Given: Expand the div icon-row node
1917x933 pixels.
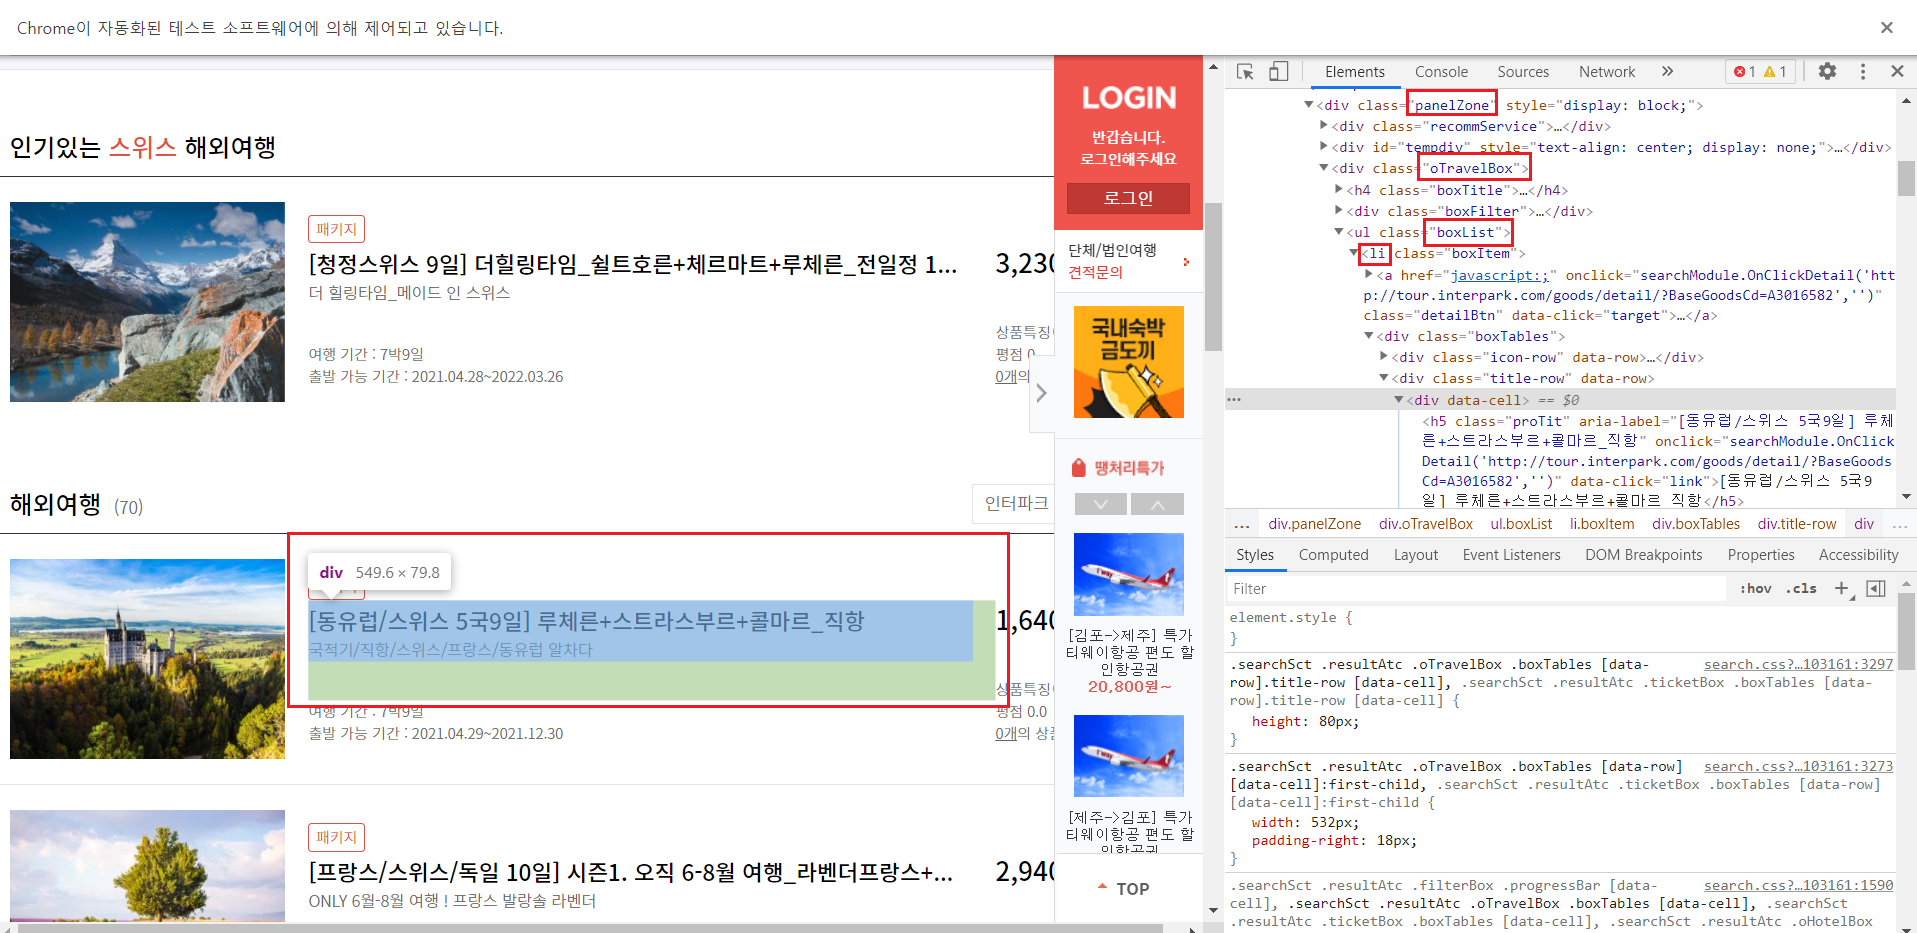Looking at the screenshot, I should click(x=1383, y=356).
